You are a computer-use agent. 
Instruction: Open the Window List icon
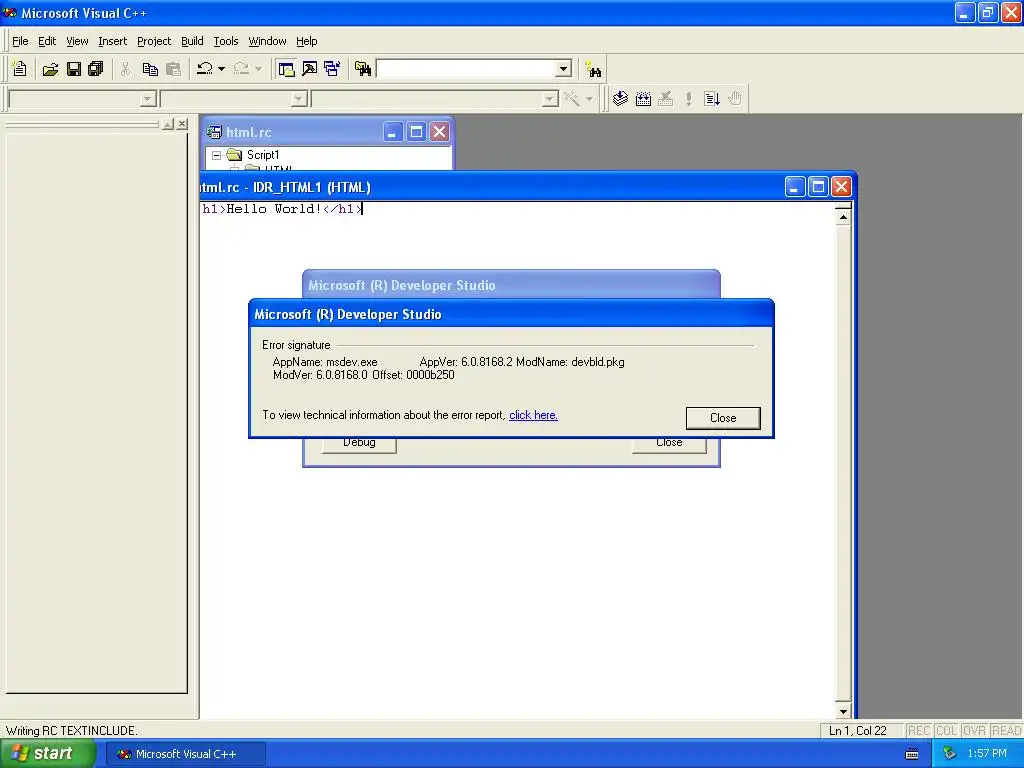point(332,69)
